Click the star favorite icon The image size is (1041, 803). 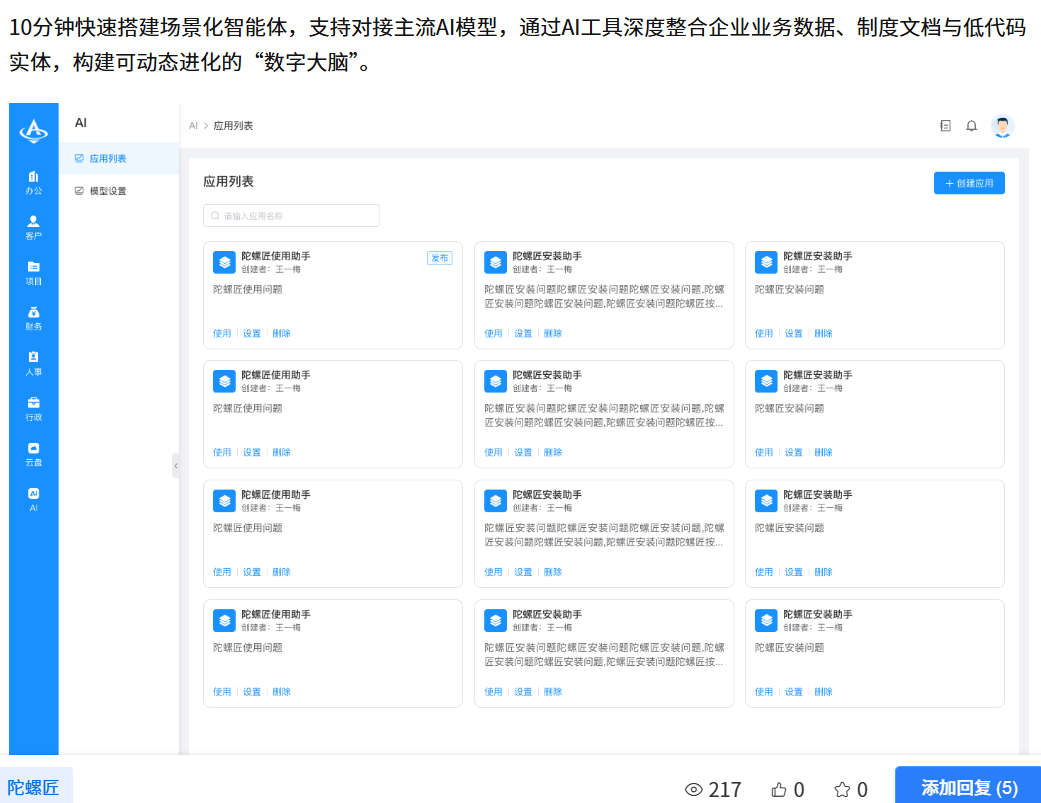pyautogui.click(x=842, y=789)
